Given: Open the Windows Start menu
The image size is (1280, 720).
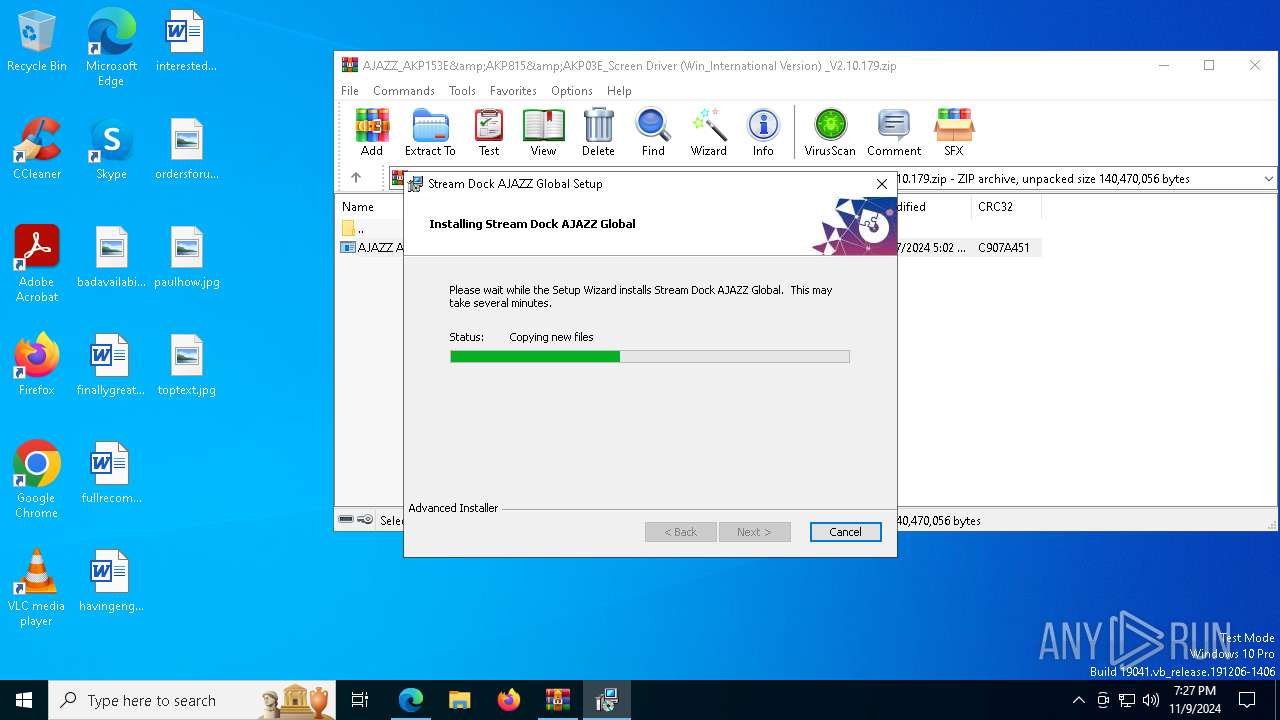Looking at the screenshot, I should (24, 700).
